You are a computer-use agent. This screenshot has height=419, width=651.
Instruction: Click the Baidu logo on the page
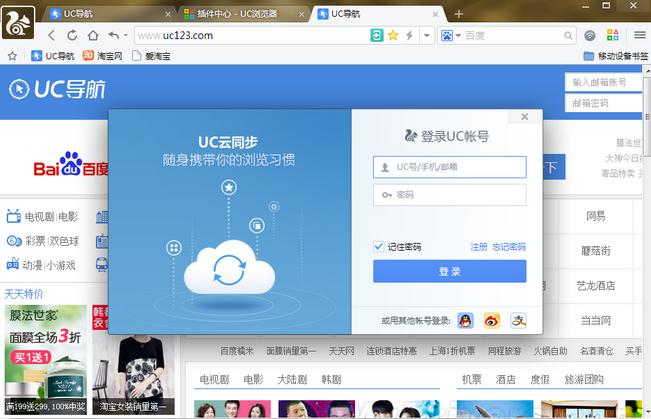point(71,164)
